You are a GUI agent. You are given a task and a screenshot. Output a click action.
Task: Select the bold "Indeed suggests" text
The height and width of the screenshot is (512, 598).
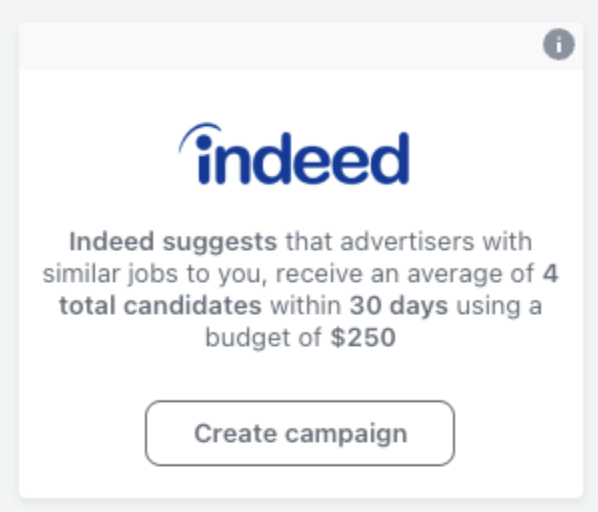173,242
